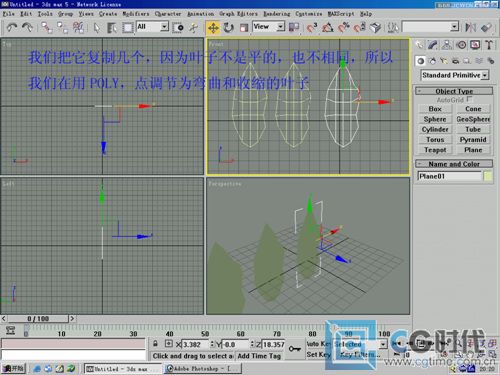Open the Rendering menu
The image size is (500, 375).
276,14
